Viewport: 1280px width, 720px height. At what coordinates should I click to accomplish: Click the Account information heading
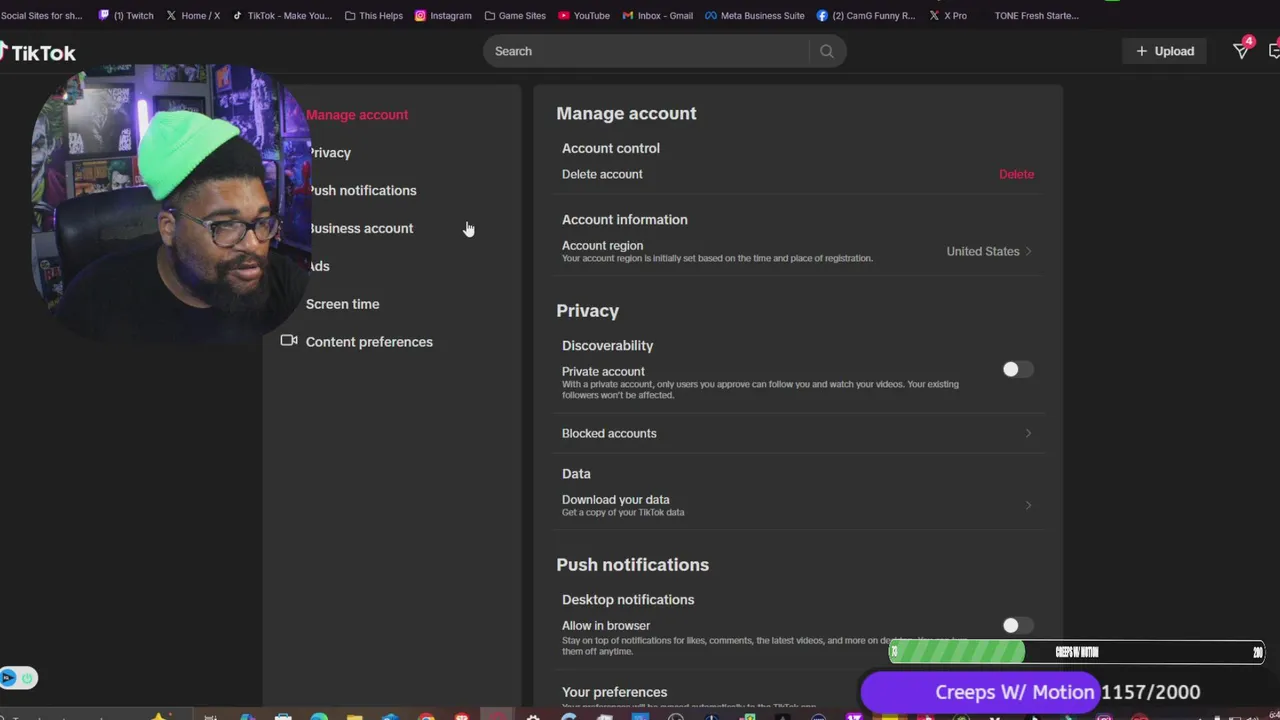[x=624, y=220]
